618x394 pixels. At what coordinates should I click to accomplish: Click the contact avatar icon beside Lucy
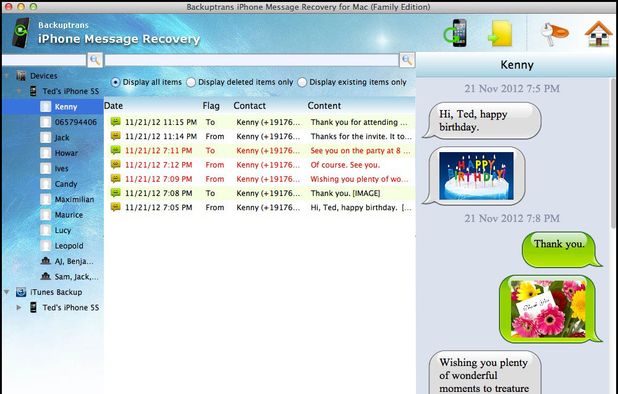click(x=46, y=230)
